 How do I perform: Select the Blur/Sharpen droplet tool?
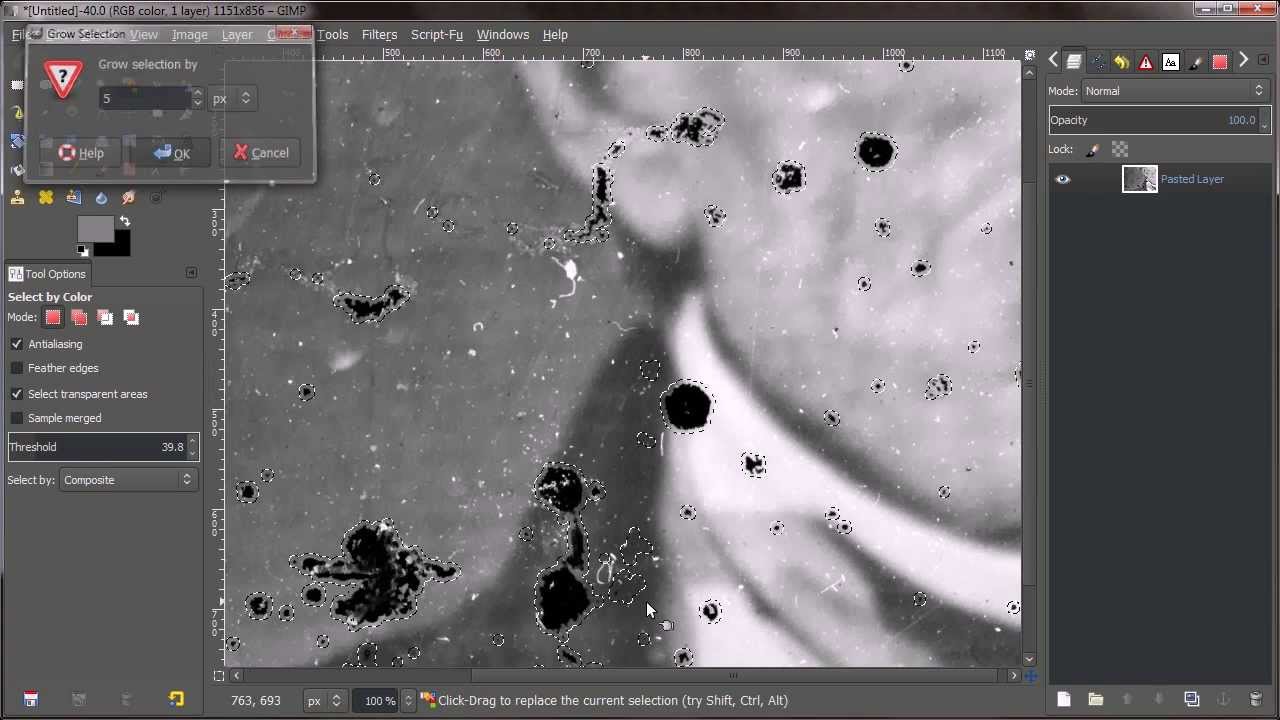tap(101, 198)
